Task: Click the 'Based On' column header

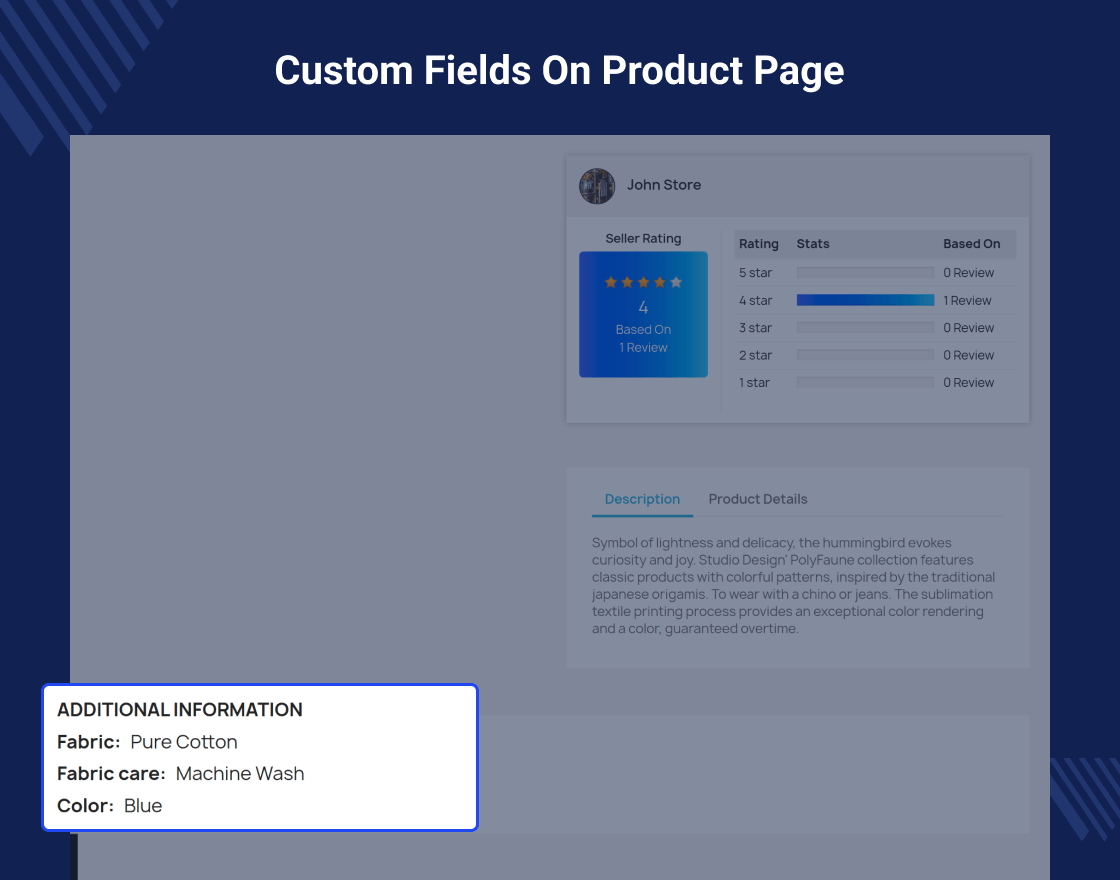Action: click(x=971, y=244)
